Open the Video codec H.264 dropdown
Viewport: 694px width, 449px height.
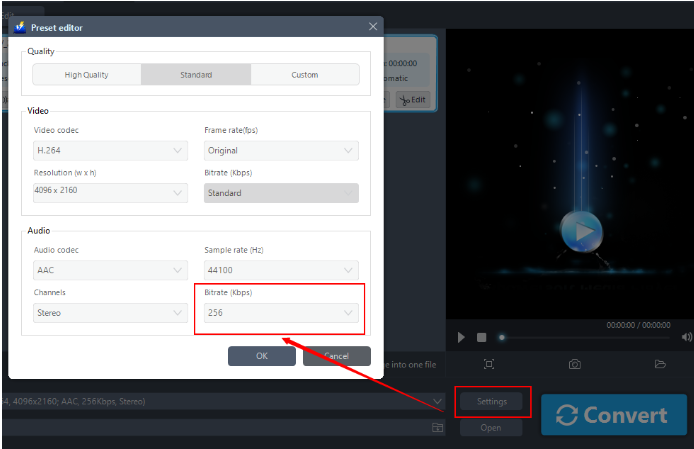tap(110, 151)
